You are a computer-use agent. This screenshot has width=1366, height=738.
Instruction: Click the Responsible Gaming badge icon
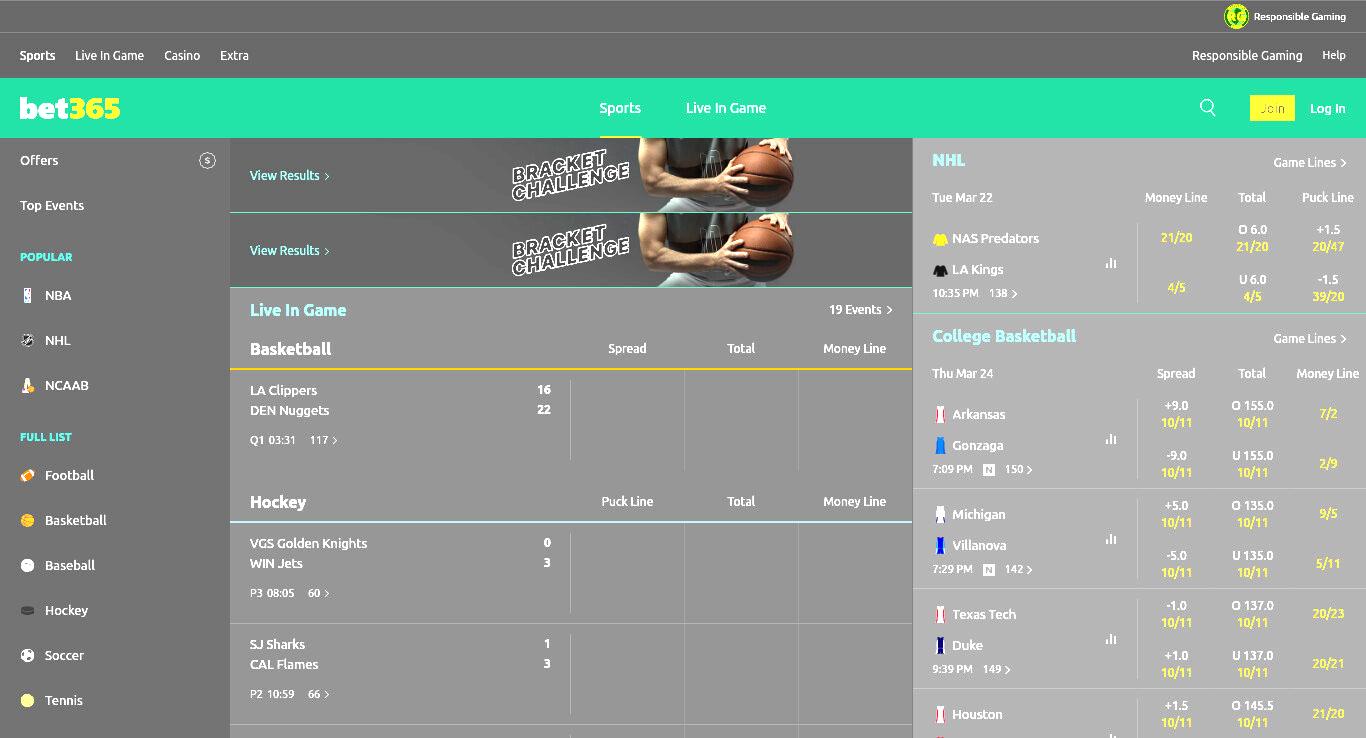(x=1237, y=16)
